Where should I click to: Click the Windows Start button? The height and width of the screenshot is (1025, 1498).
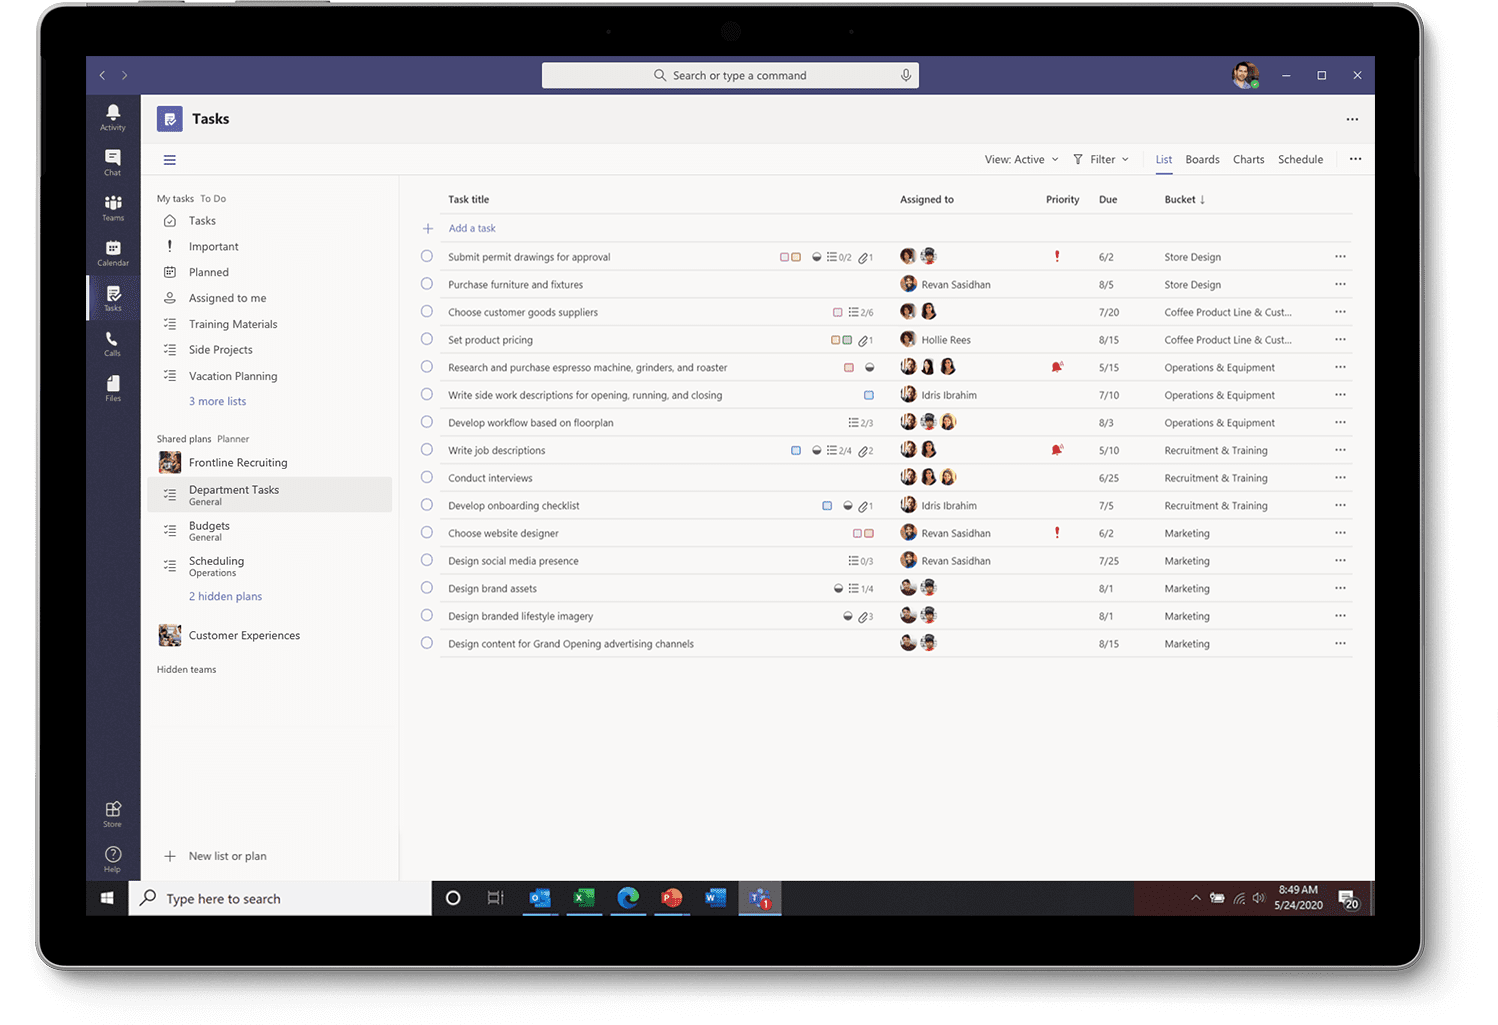[x=107, y=898]
